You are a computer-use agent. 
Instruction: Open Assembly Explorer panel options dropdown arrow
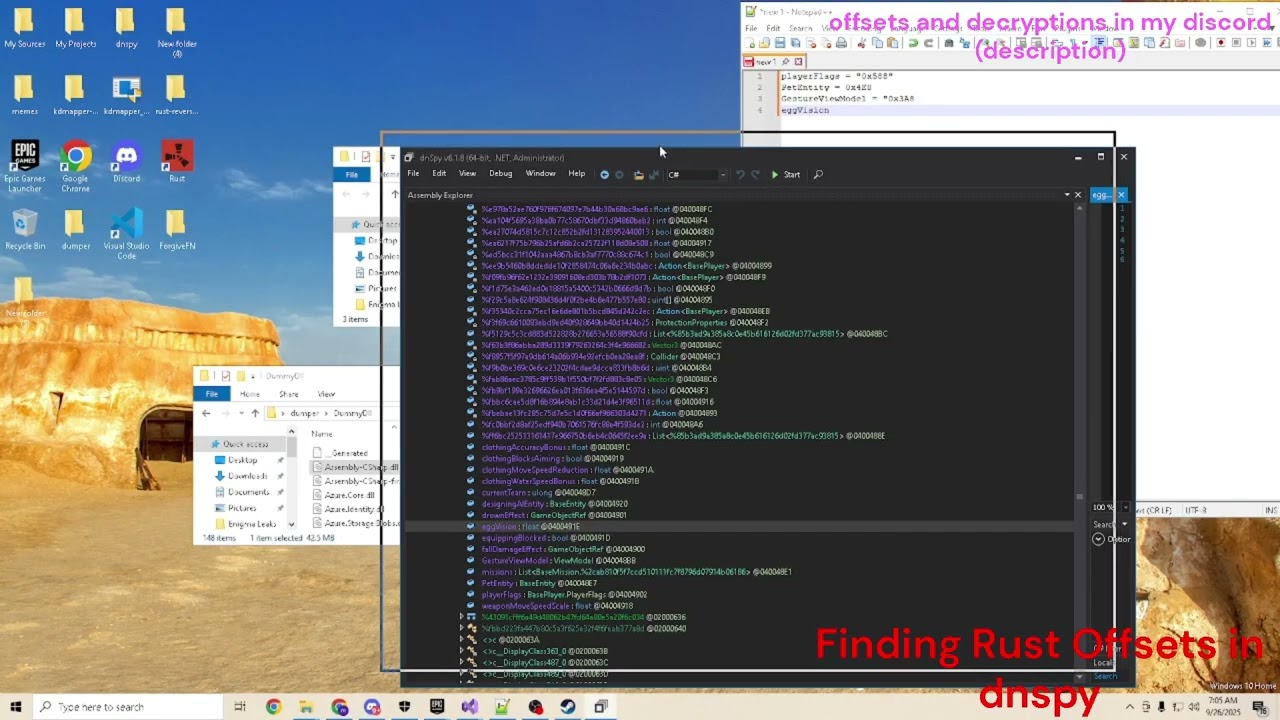click(1067, 195)
